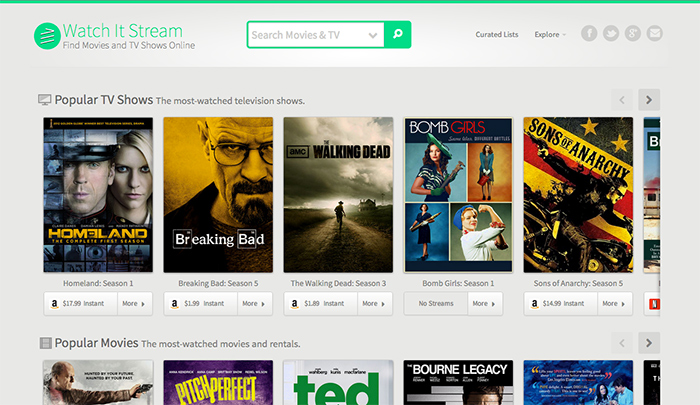
Task: Open the Bomb Girls poster thumbnail
Action: pos(458,195)
